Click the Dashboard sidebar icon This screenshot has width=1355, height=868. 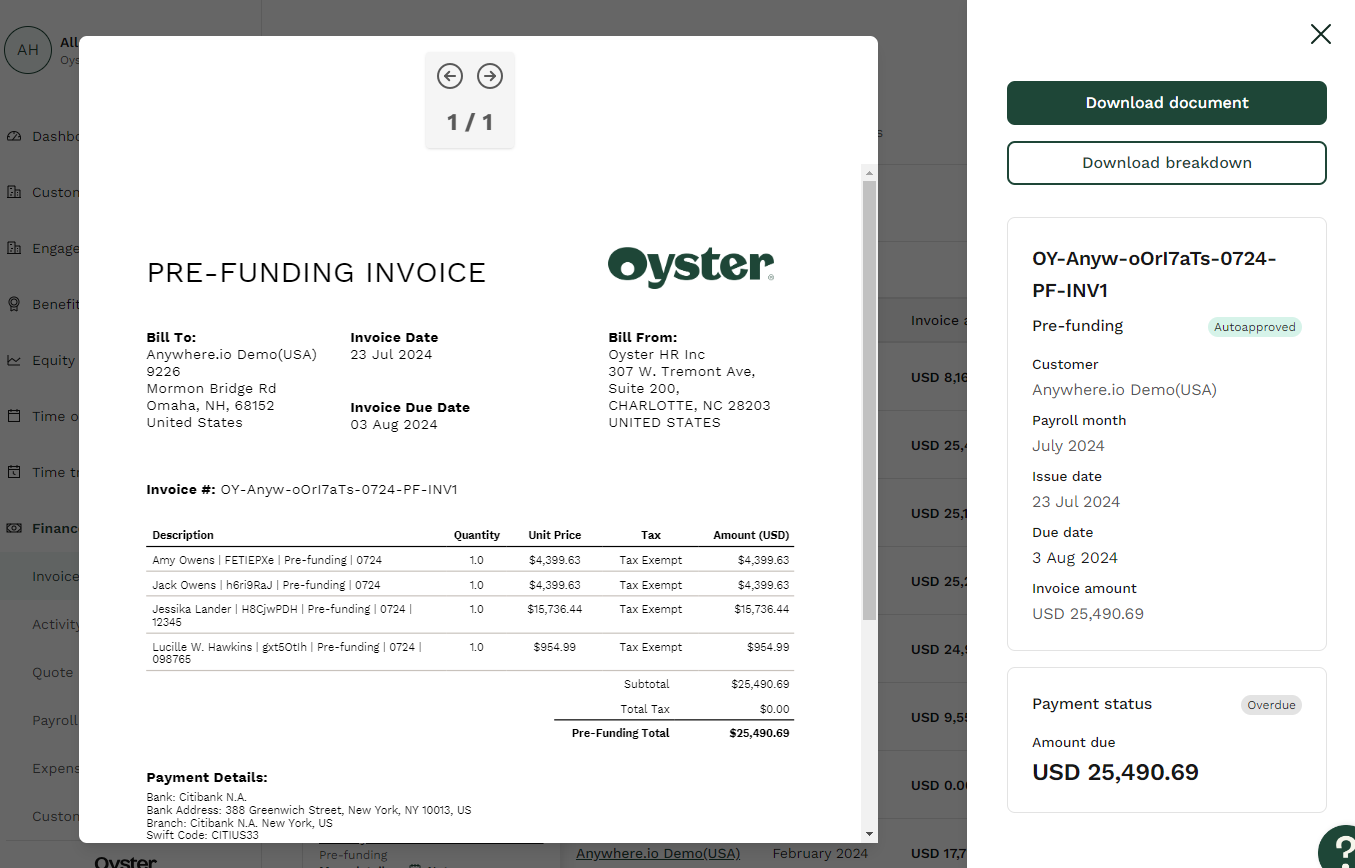14,136
